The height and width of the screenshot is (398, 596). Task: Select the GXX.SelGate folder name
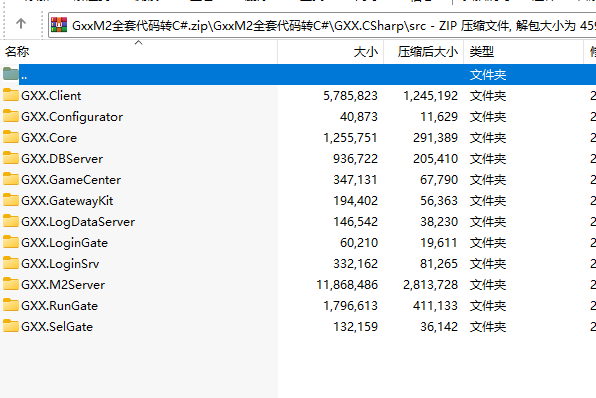coord(57,327)
